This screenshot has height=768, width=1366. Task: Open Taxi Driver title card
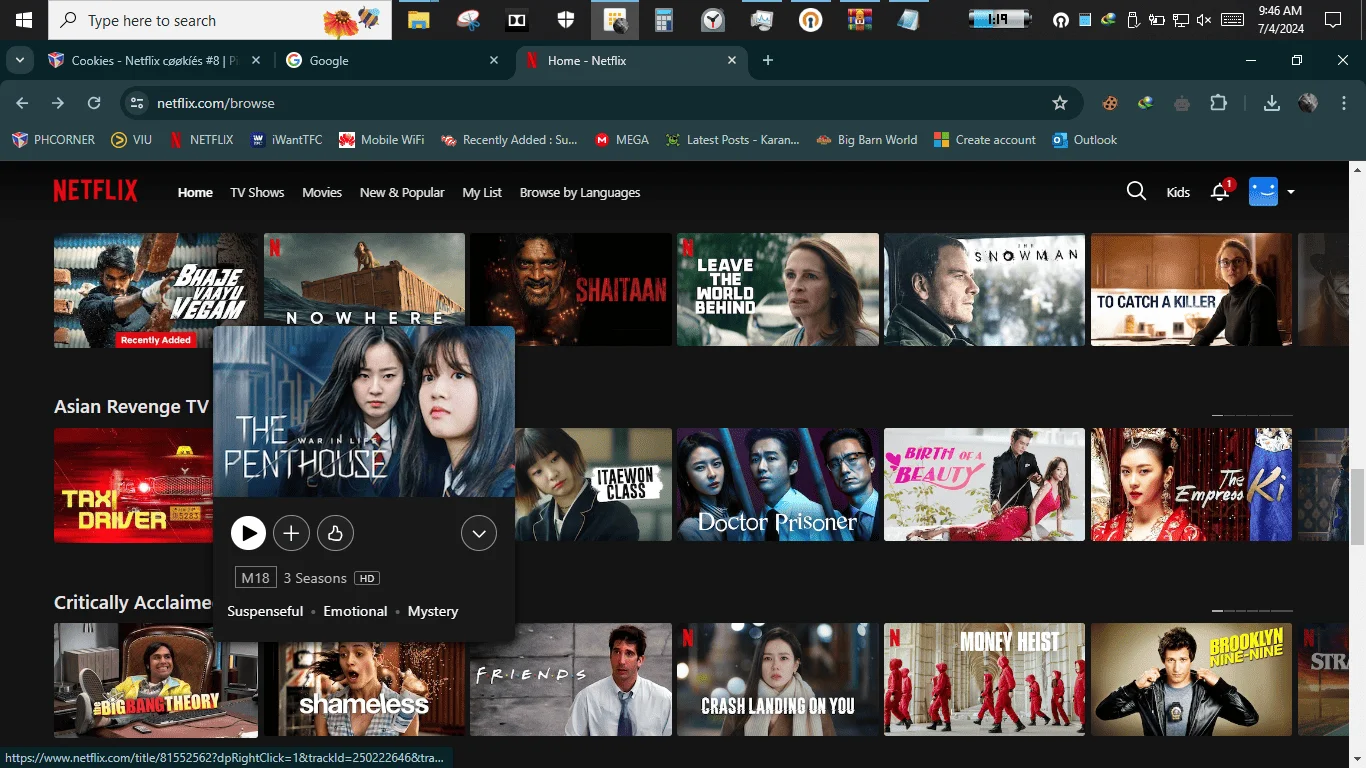pos(133,485)
